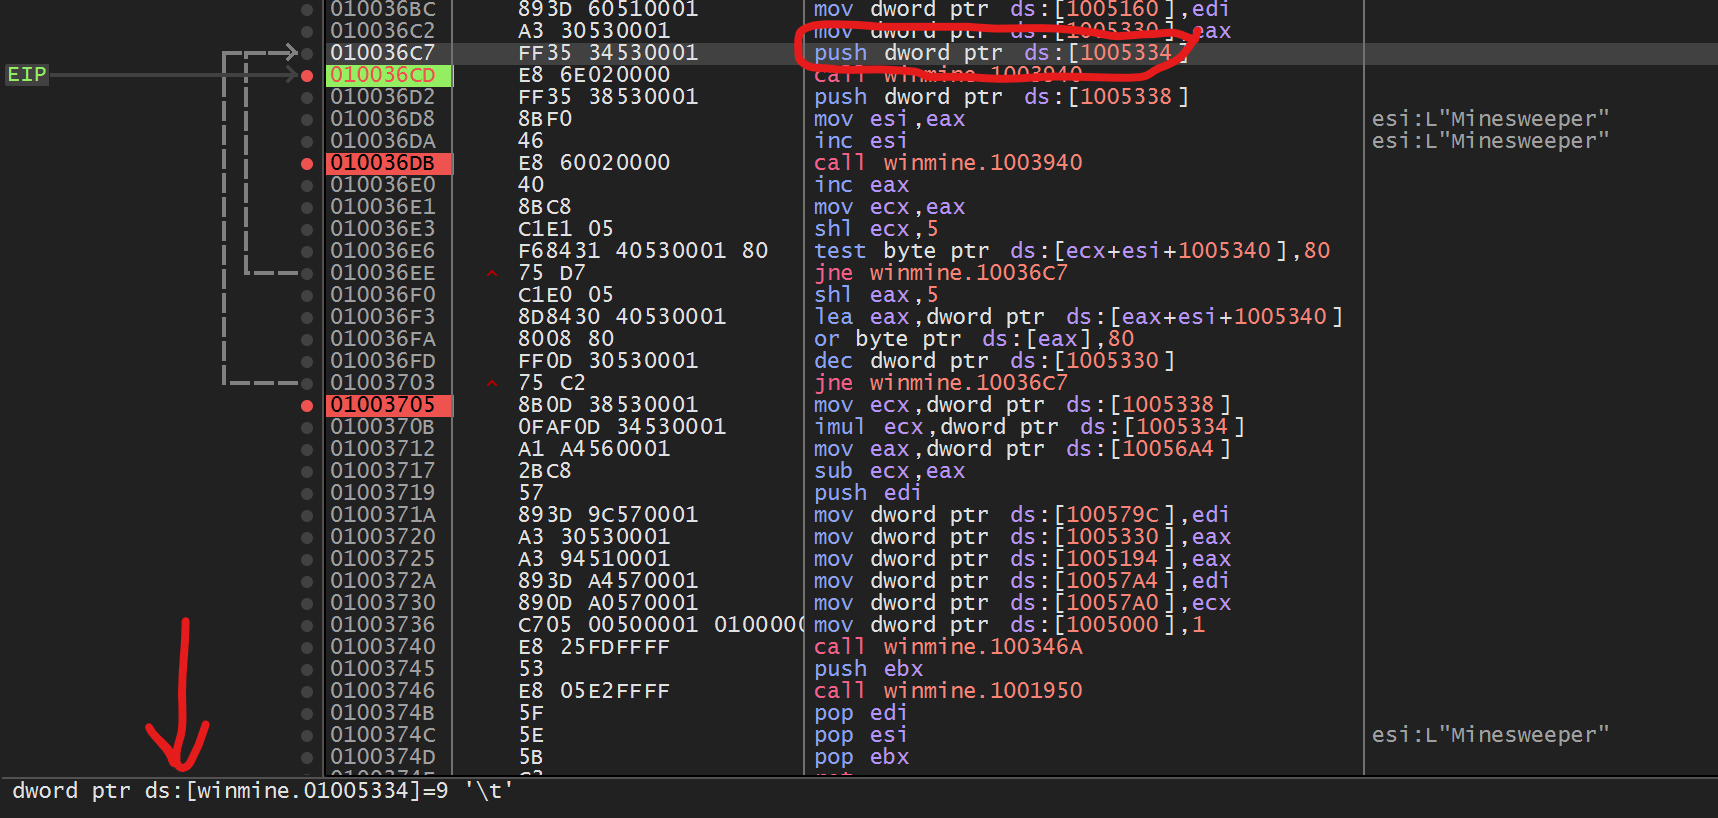Select the opcode bytes FF35 38530001
This screenshot has width=1718, height=818.
tap(608, 97)
